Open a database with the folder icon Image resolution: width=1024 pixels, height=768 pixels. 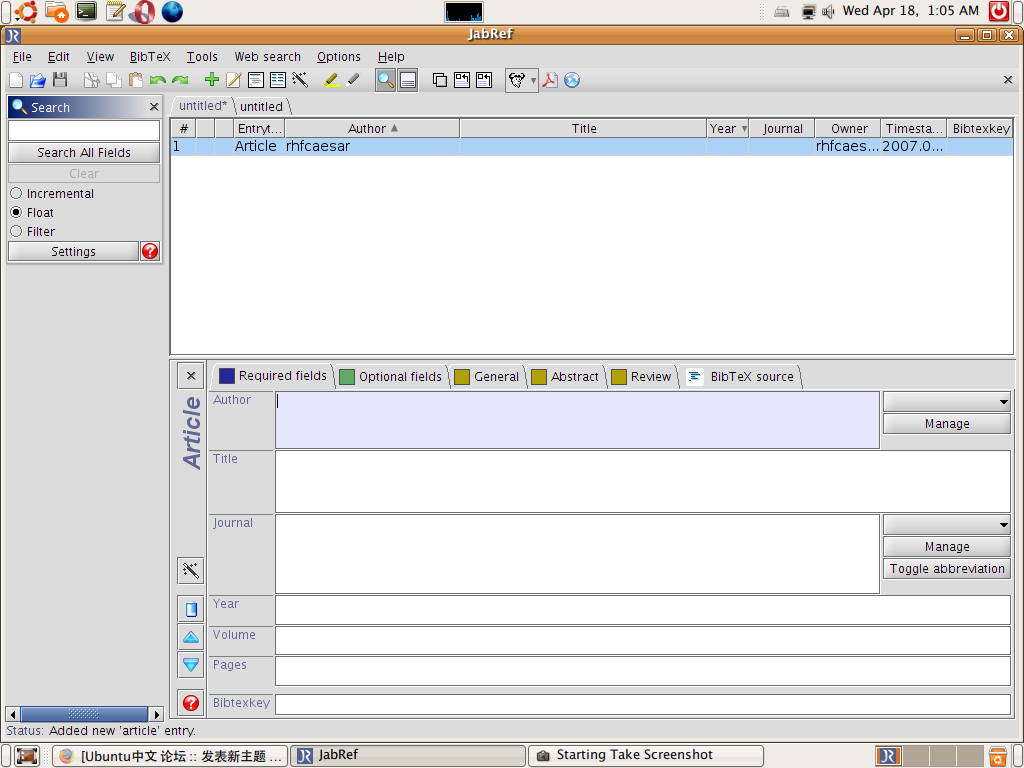click(x=38, y=80)
